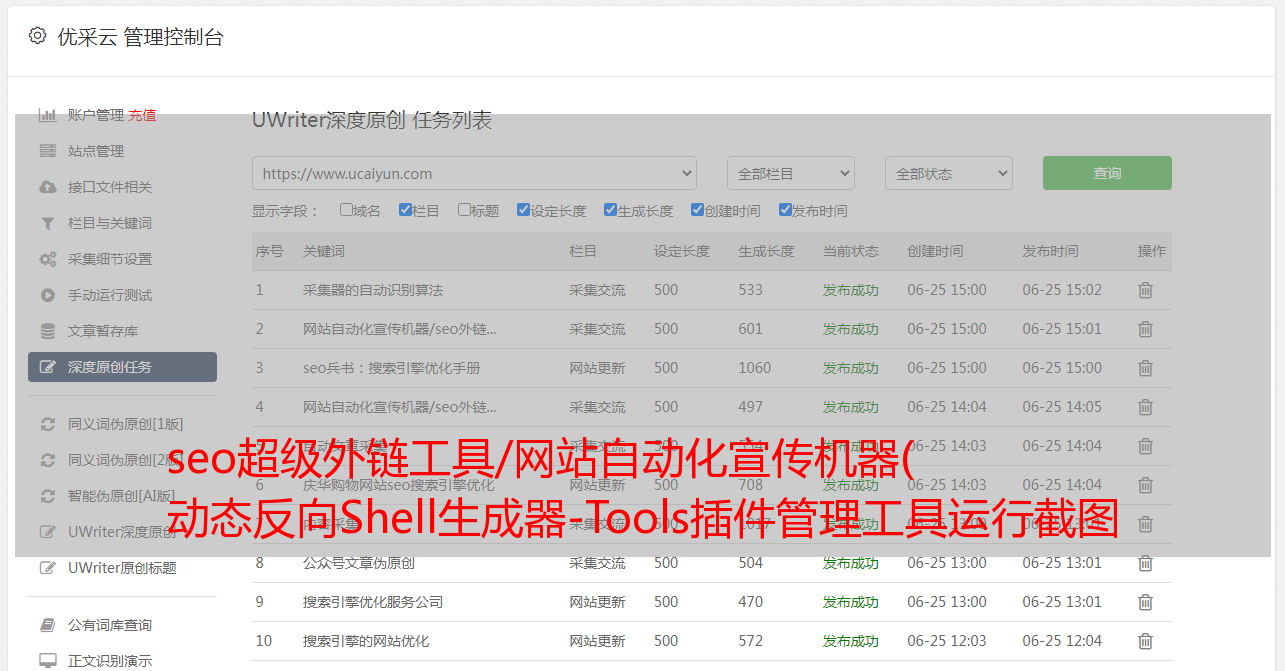Delete the 采集器的自动识别算法 task

click(1145, 290)
